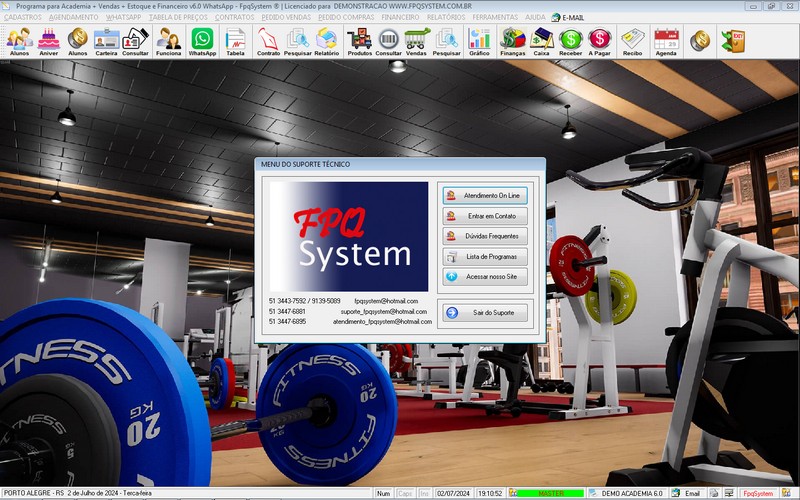Screen dimensions: 800x500
Task: Click the red A Pagar dollar icon
Action: coord(599,41)
